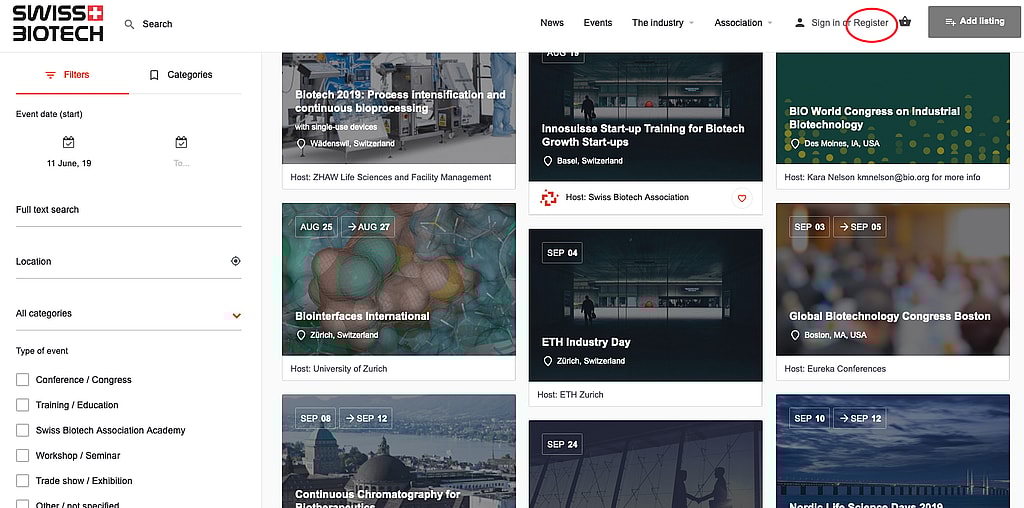This screenshot has height=508, width=1024.
Task: Switch to the Categories tab
Action: [x=181, y=75]
